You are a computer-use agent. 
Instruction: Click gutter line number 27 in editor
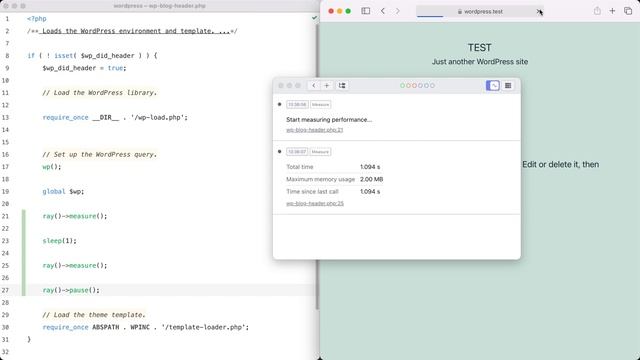[x=5, y=290]
